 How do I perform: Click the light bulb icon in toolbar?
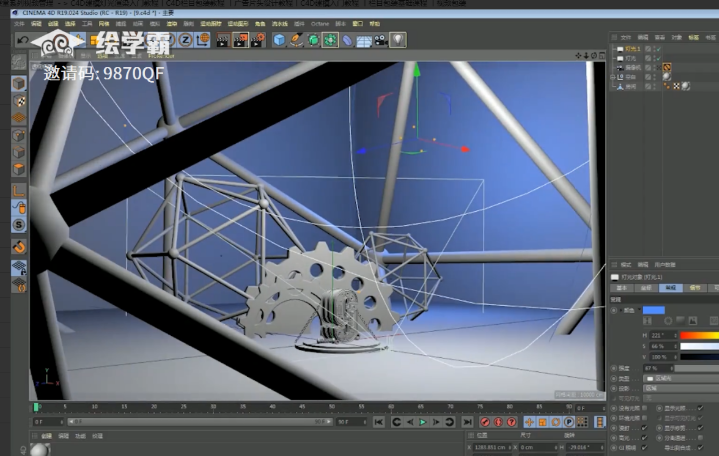398,40
